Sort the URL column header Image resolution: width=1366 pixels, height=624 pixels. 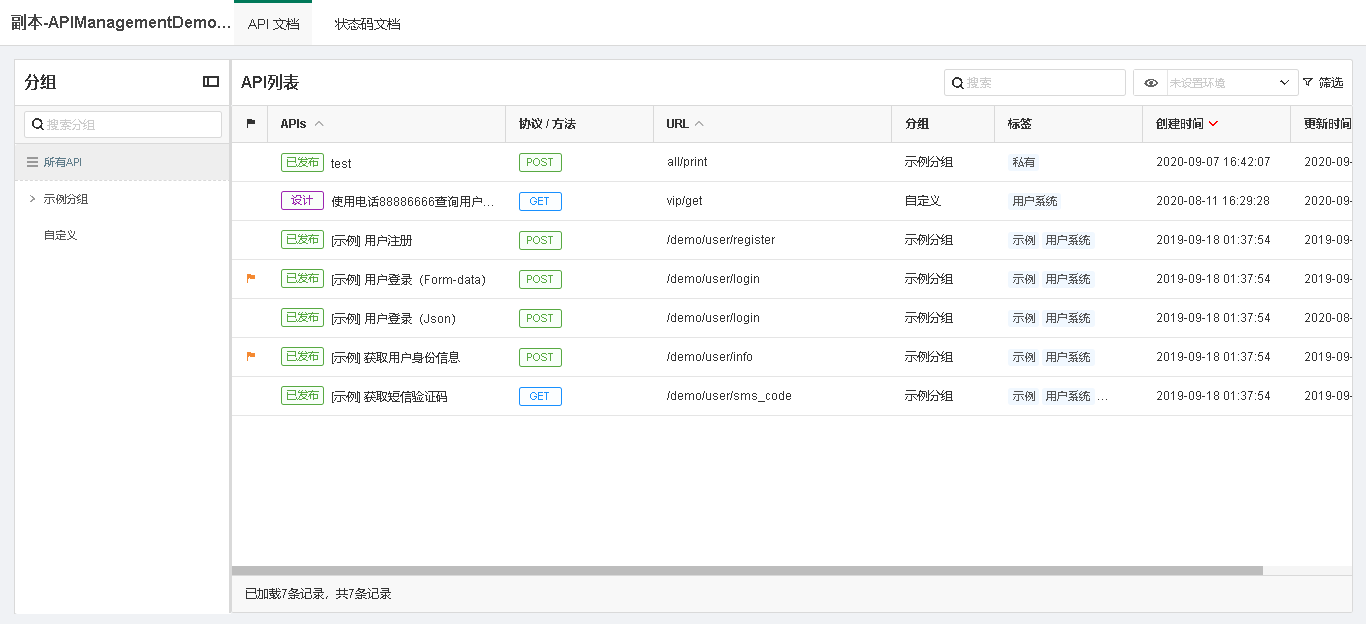699,124
